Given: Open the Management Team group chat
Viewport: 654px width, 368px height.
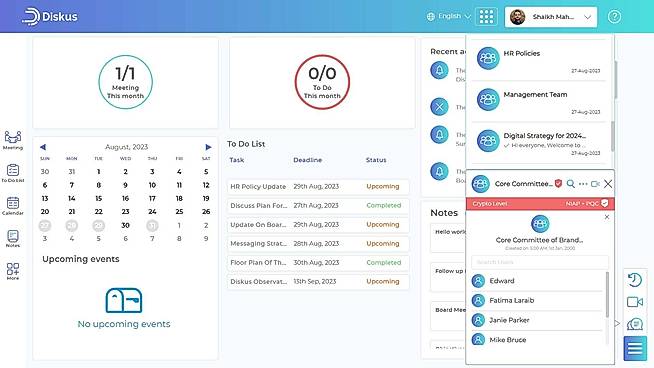Looking at the screenshot, I should tap(539, 101).
